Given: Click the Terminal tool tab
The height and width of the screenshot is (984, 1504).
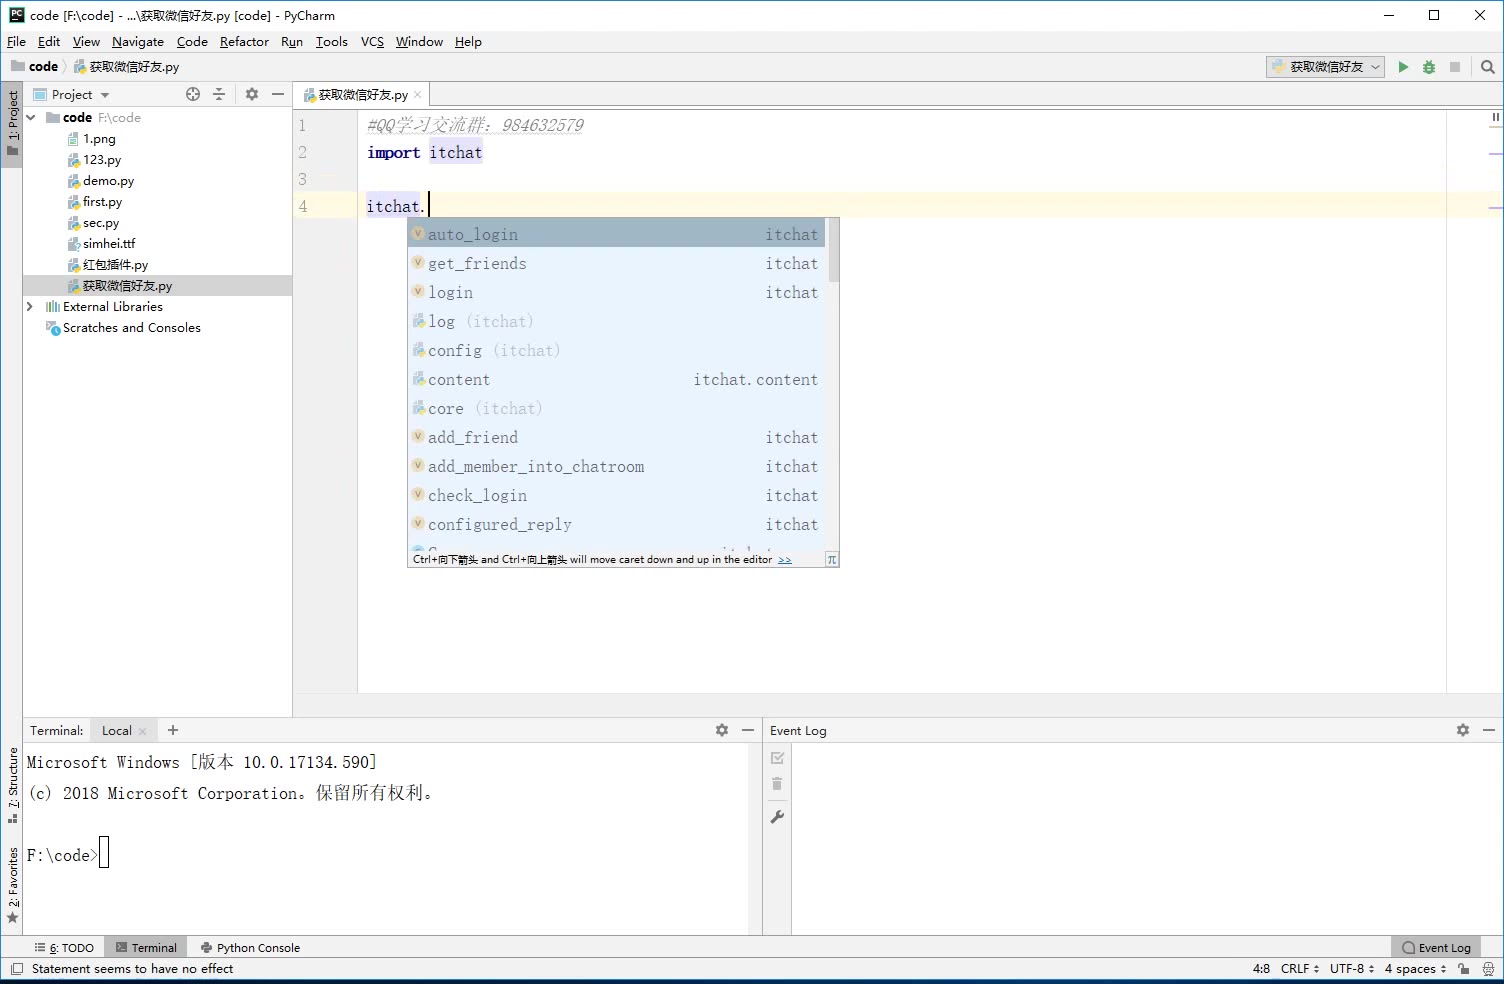Looking at the screenshot, I should click(x=146, y=948).
